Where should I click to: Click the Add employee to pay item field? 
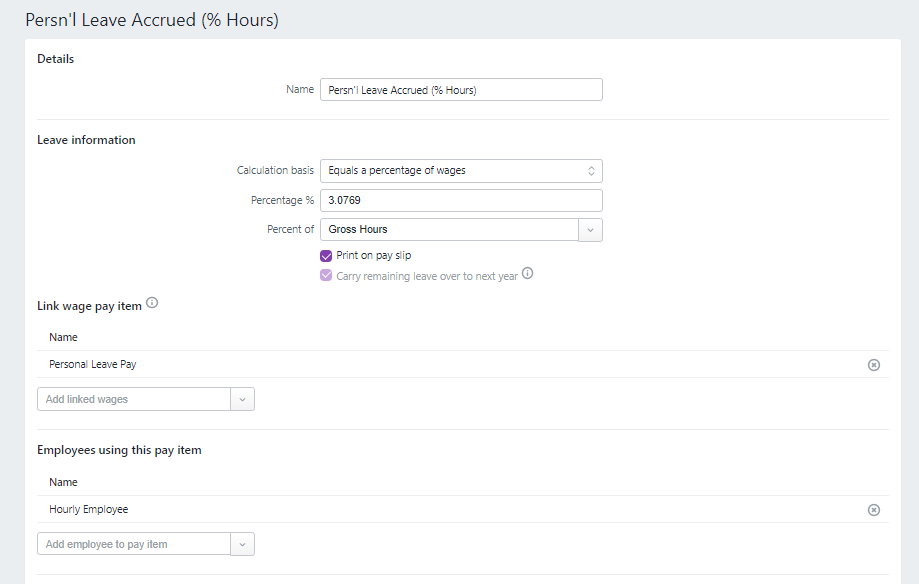[x=134, y=545]
